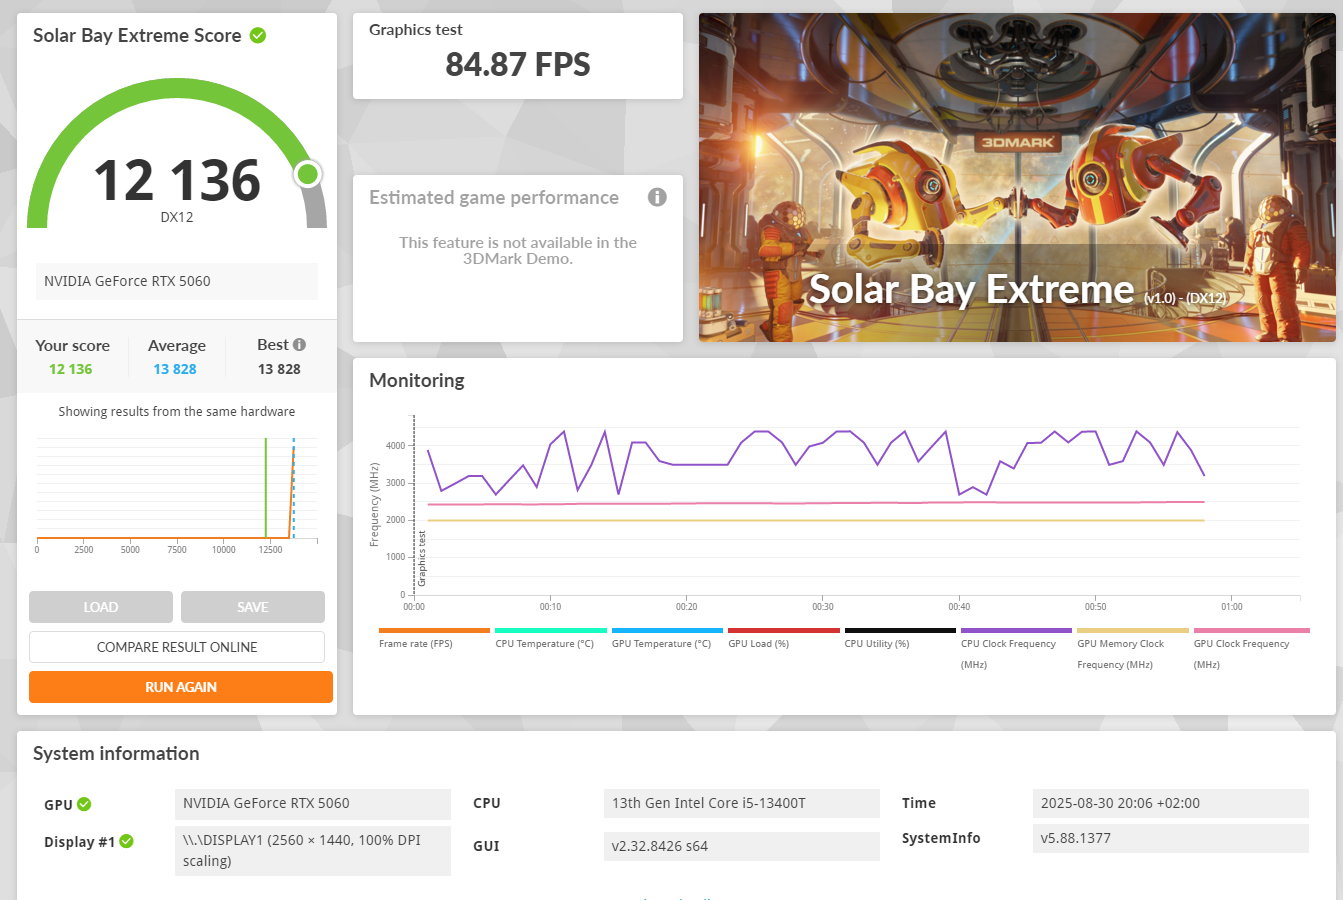Click the 84.87 FPS graphics test result
This screenshot has width=1343, height=900.
(x=518, y=65)
